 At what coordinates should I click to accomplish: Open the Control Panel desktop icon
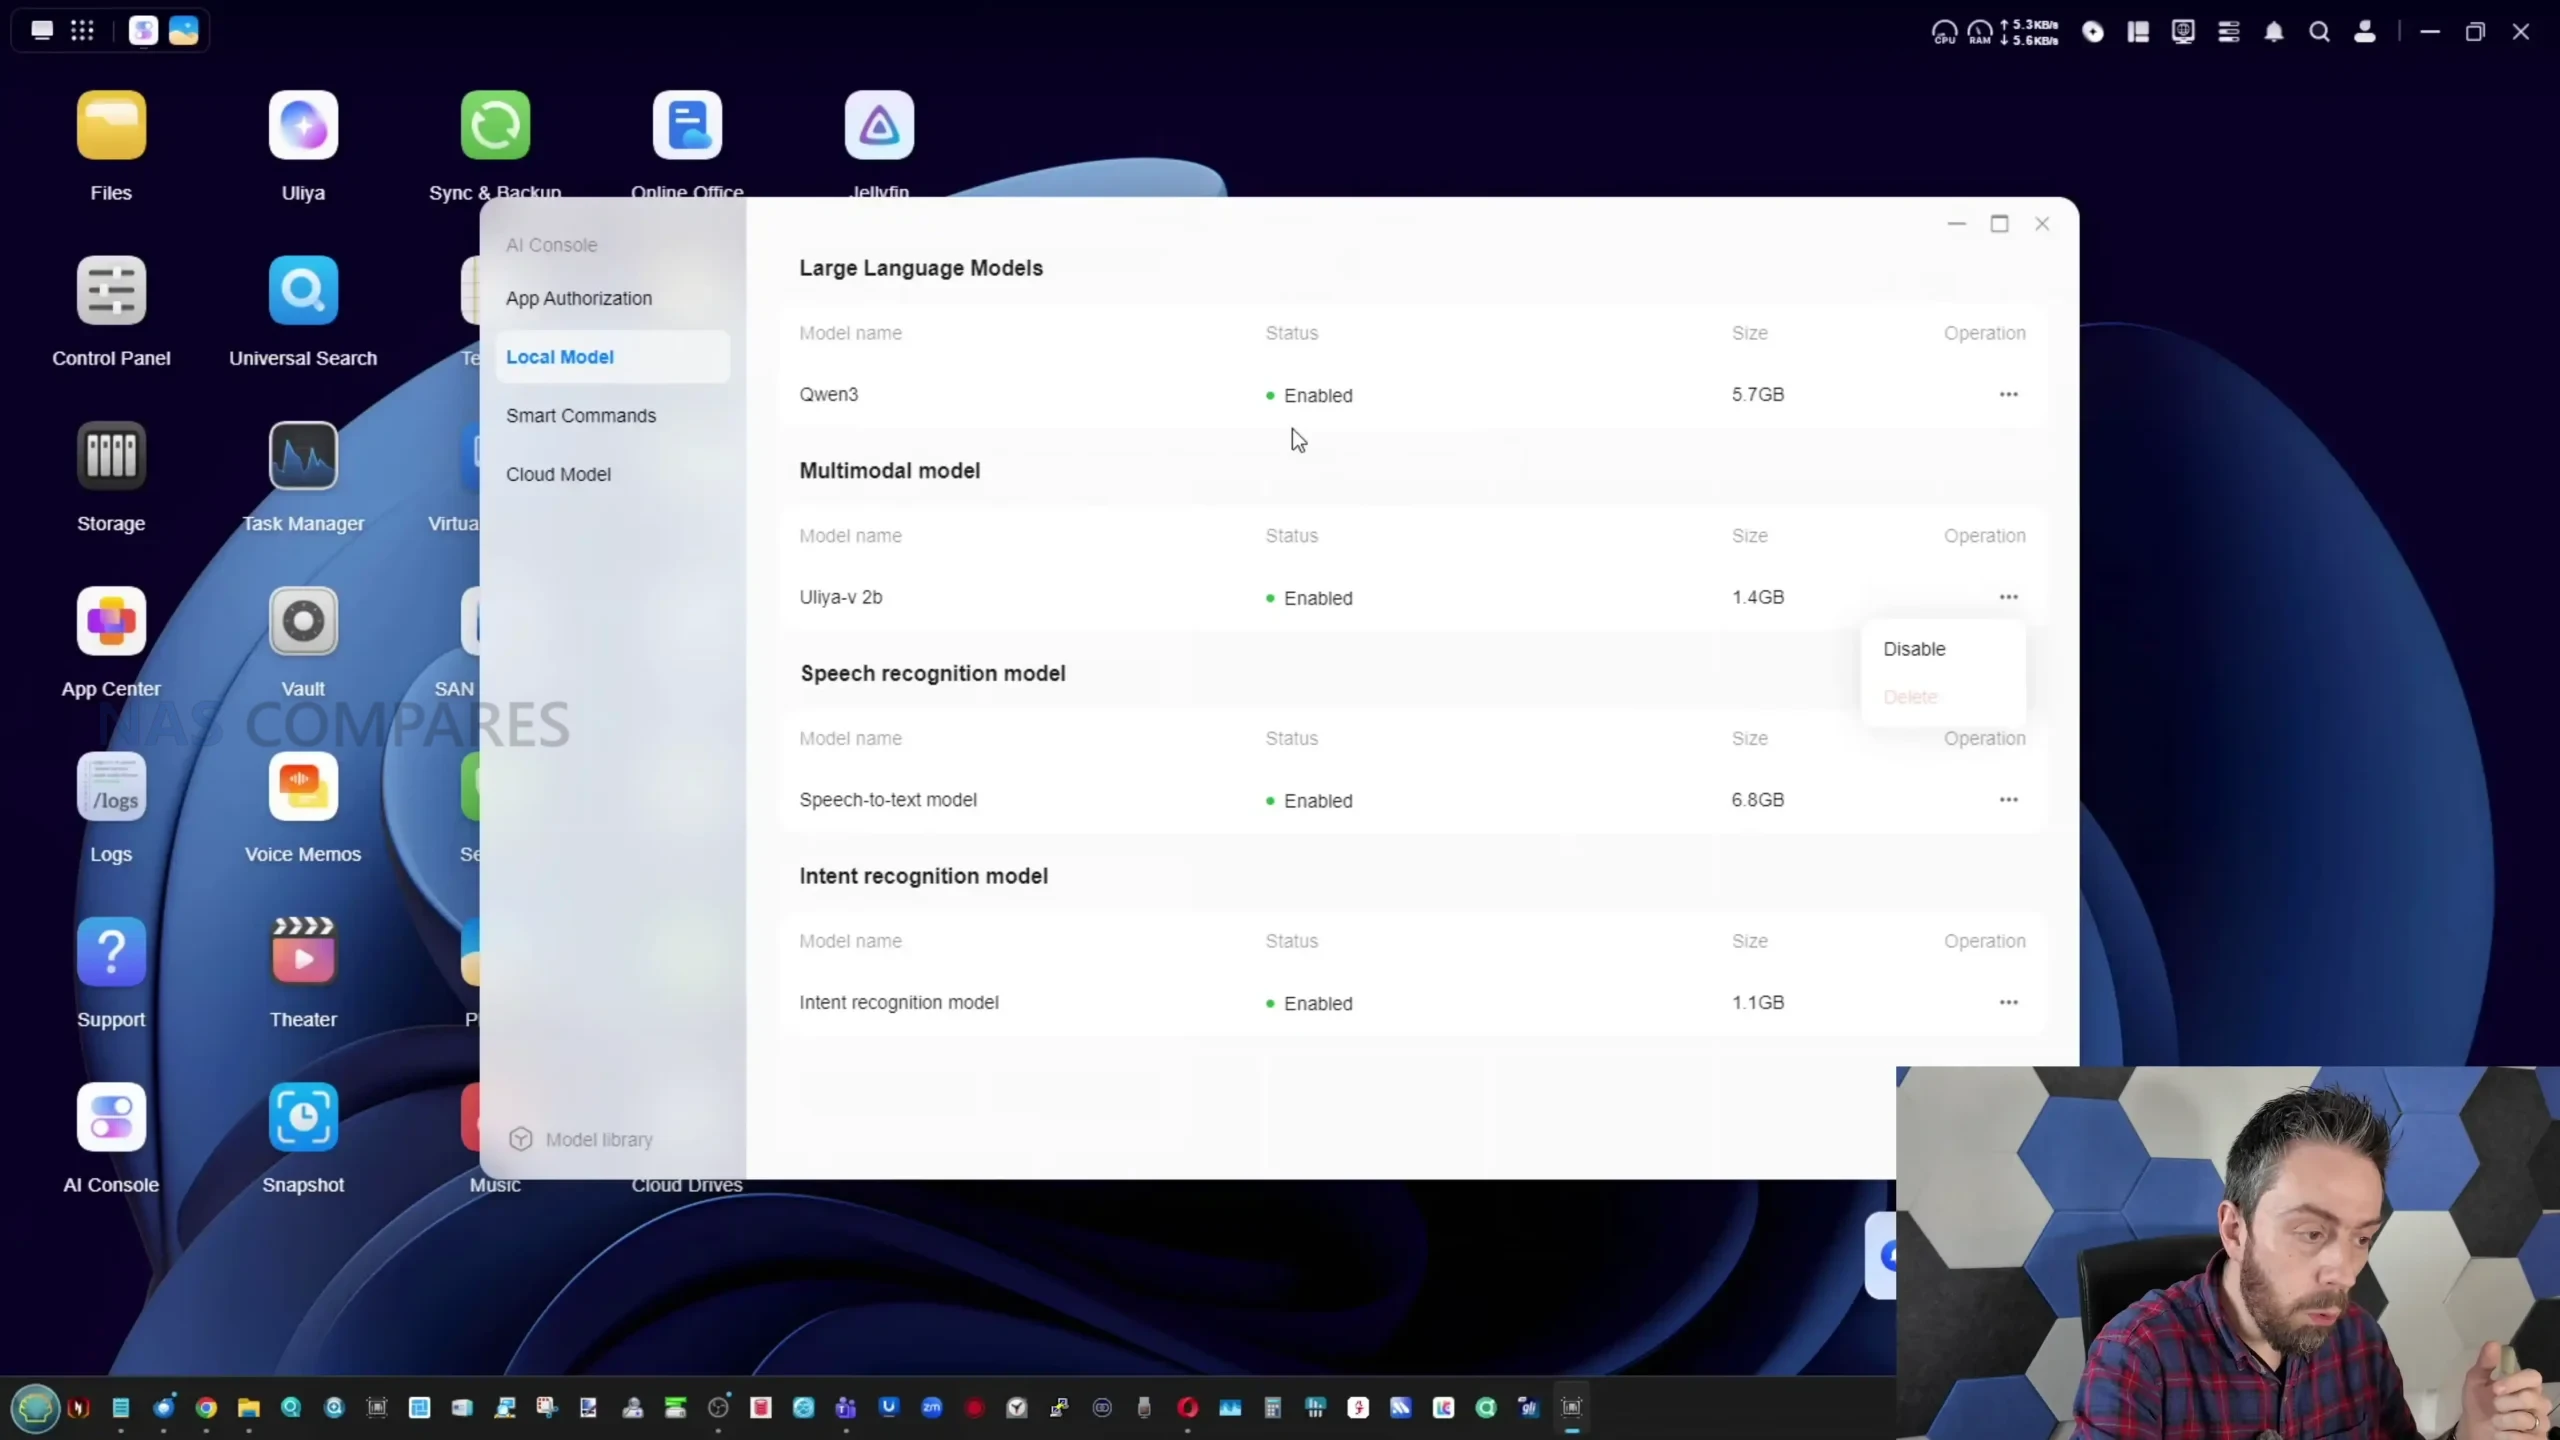pos(111,291)
